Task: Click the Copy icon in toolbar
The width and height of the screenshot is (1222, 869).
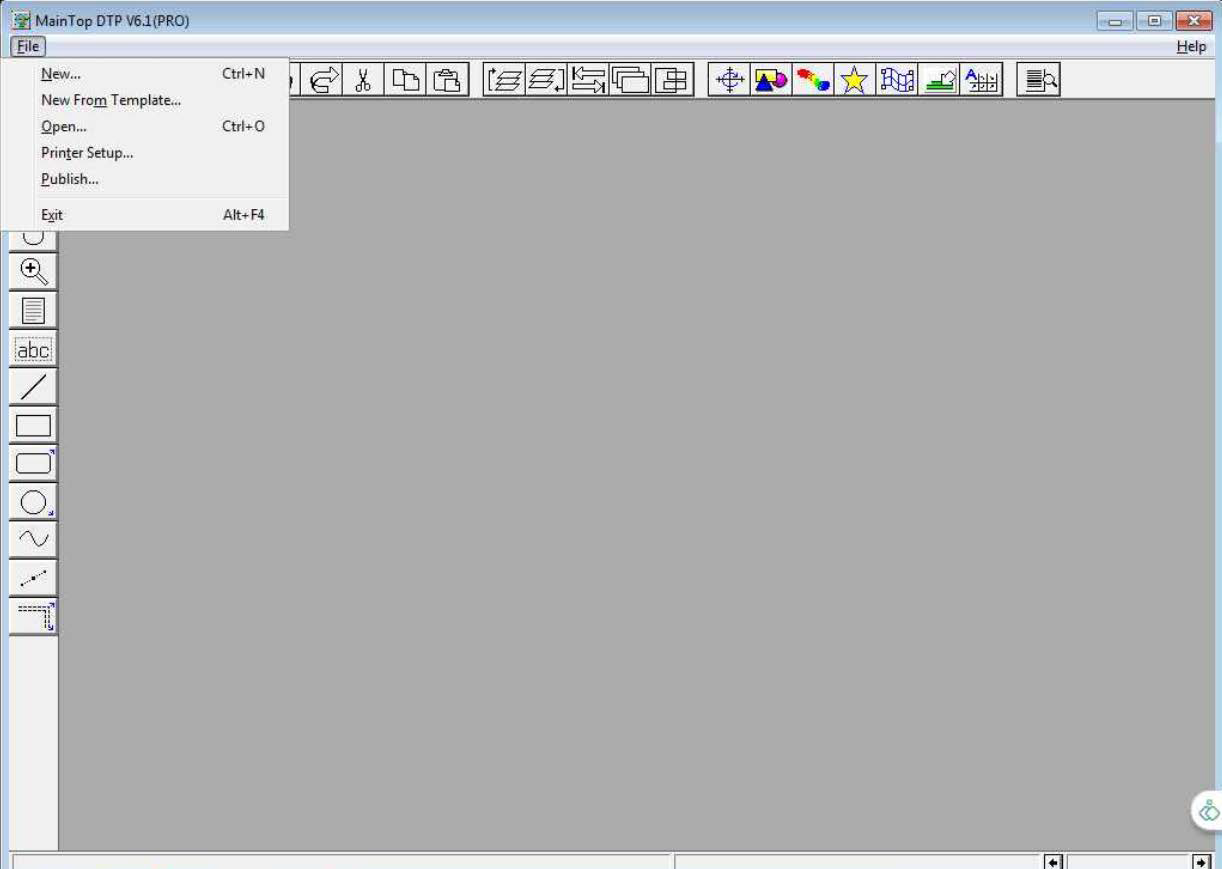Action: [405, 80]
